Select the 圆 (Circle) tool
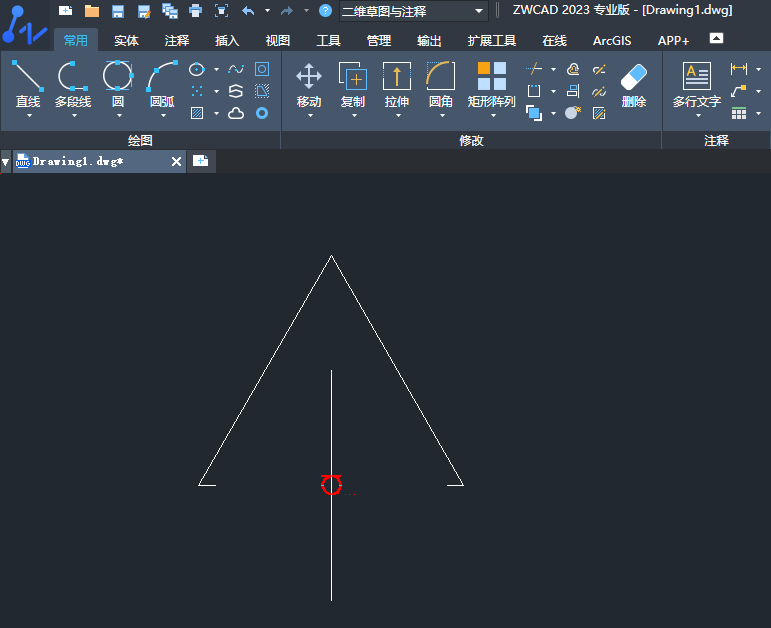 [118, 84]
